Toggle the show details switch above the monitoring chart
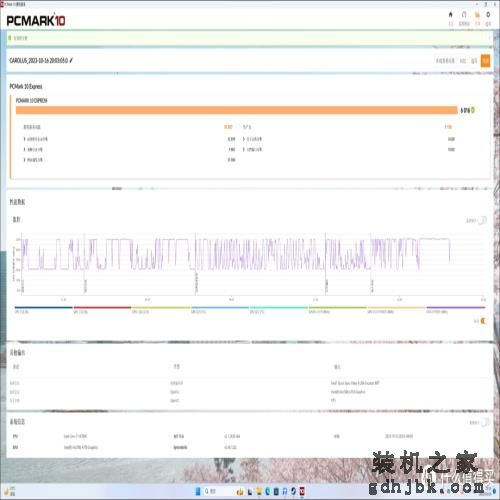Screen dimensions: 500x500 [482, 220]
